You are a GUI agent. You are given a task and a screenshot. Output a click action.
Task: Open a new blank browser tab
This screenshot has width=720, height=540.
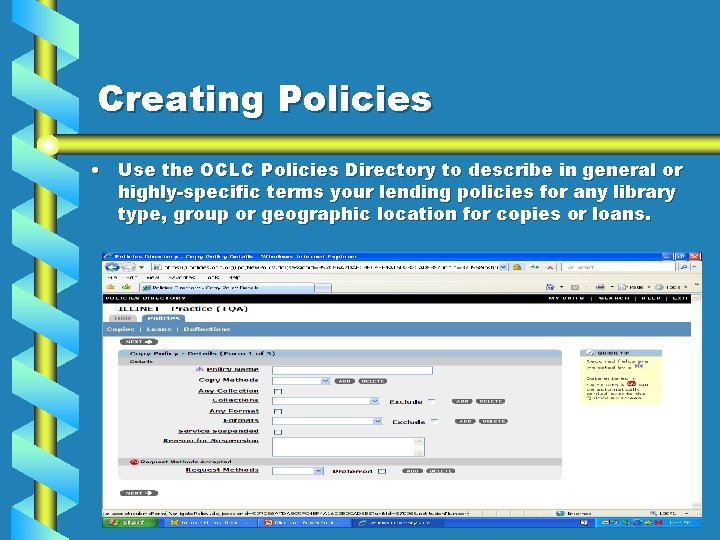pyautogui.click(x=323, y=288)
